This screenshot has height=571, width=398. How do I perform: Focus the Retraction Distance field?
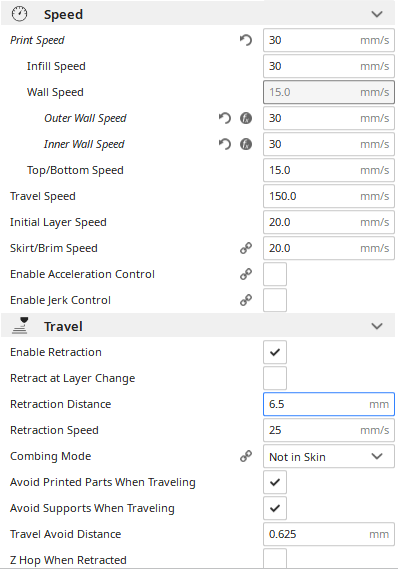329,404
